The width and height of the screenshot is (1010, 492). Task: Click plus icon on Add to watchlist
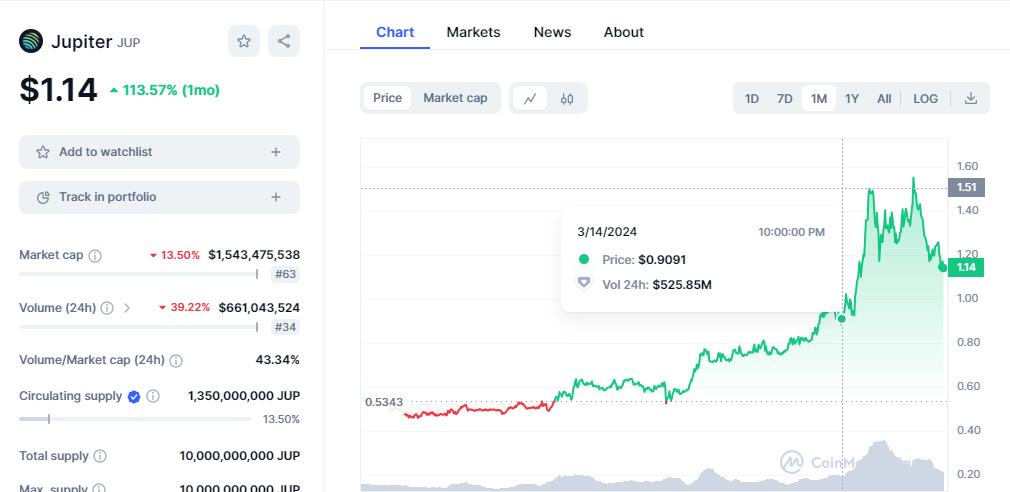pyautogui.click(x=276, y=152)
